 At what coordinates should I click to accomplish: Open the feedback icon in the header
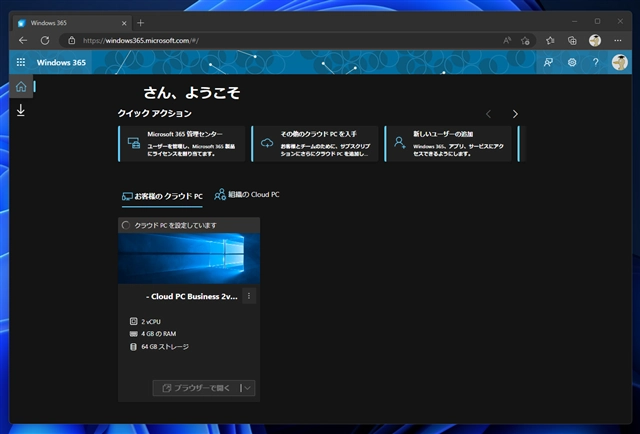pyautogui.click(x=548, y=62)
